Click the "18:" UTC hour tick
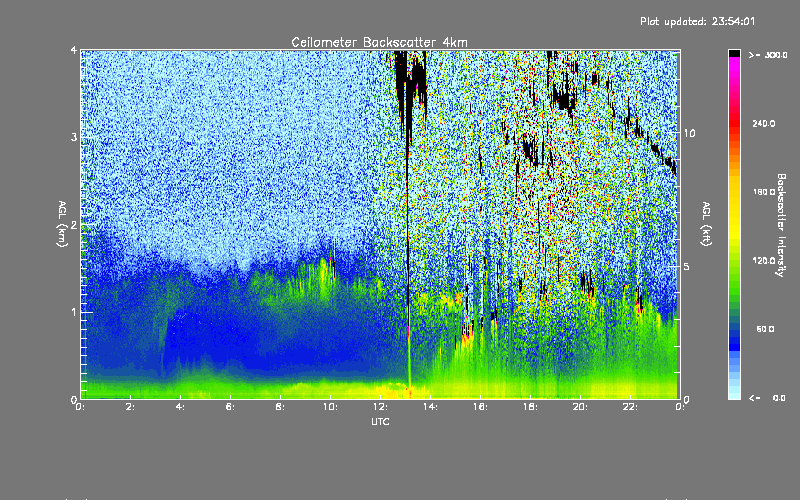Viewport: 800px width, 500px height. [x=530, y=407]
